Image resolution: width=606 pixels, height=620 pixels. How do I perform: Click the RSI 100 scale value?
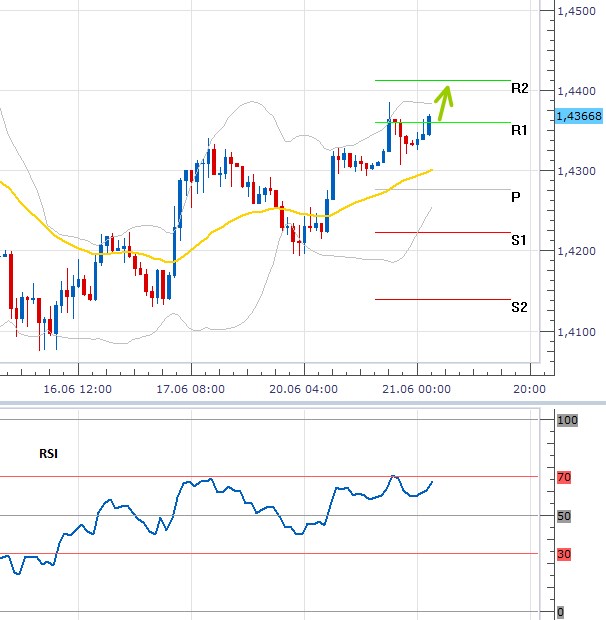pyautogui.click(x=568, y=420)
